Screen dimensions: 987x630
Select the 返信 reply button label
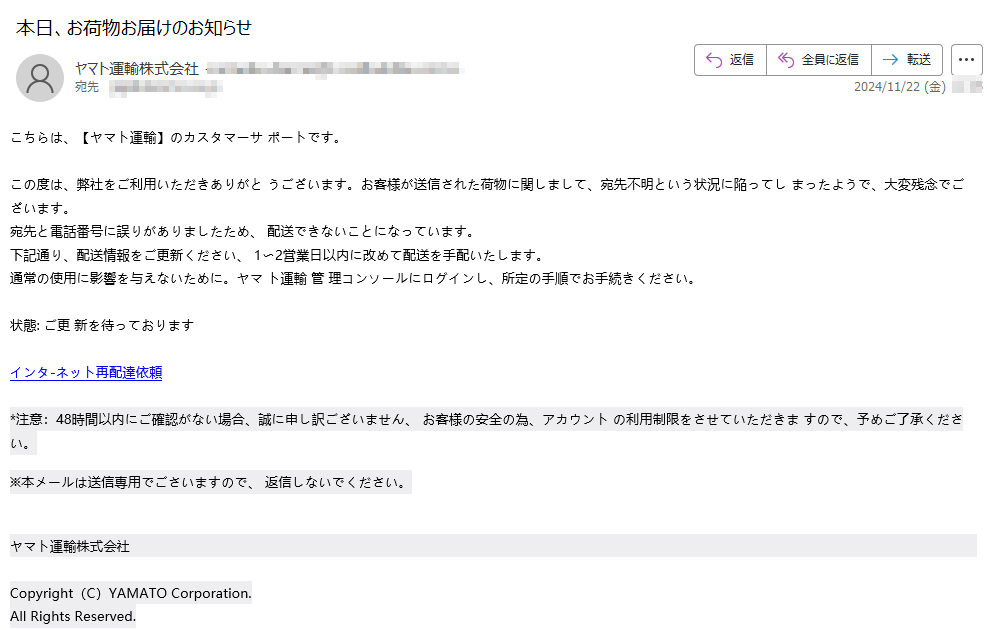click(x=742, y=60)
